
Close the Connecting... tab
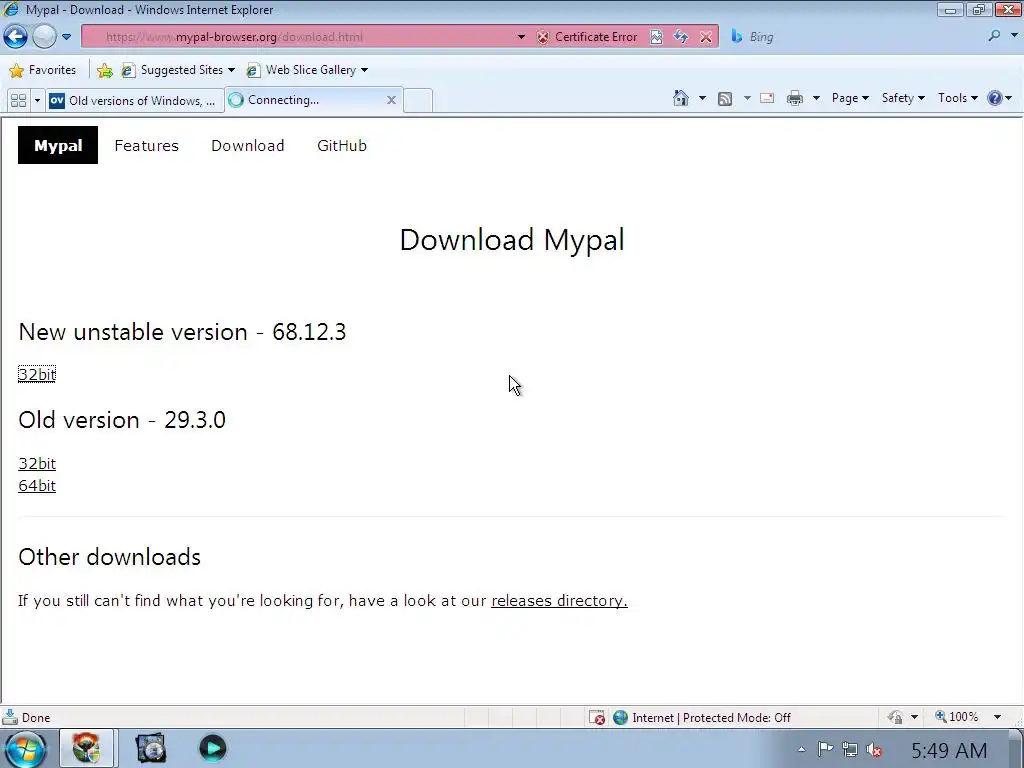[391, 100]
